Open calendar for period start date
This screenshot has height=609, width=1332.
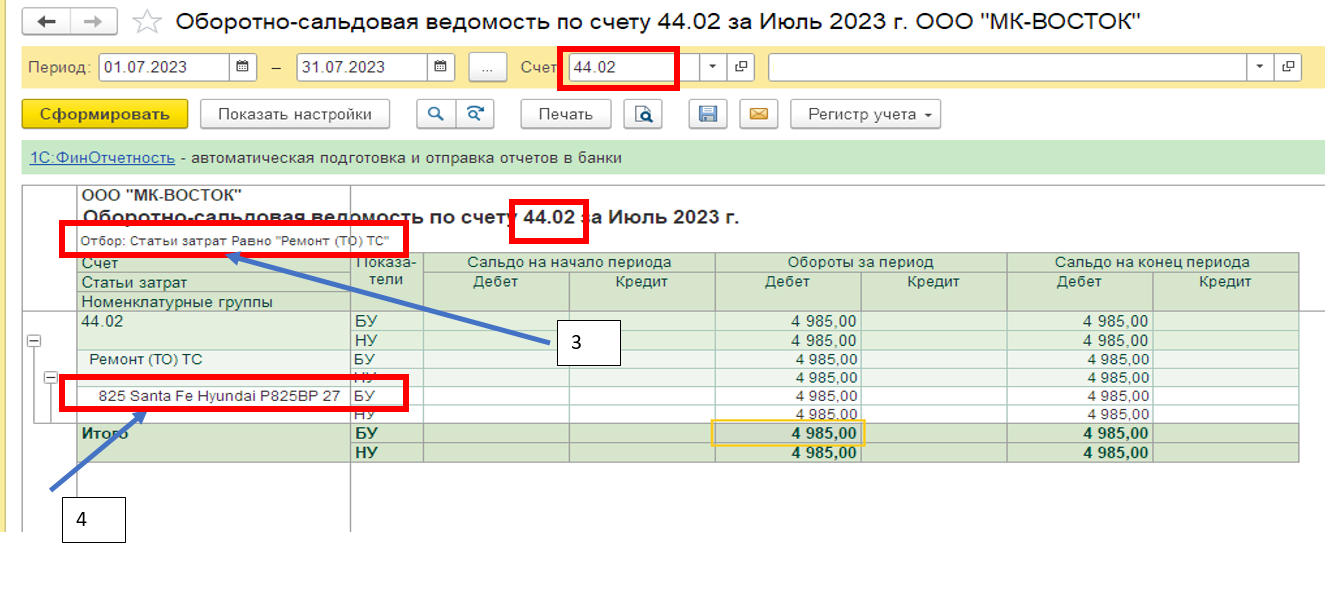[242, 67]
